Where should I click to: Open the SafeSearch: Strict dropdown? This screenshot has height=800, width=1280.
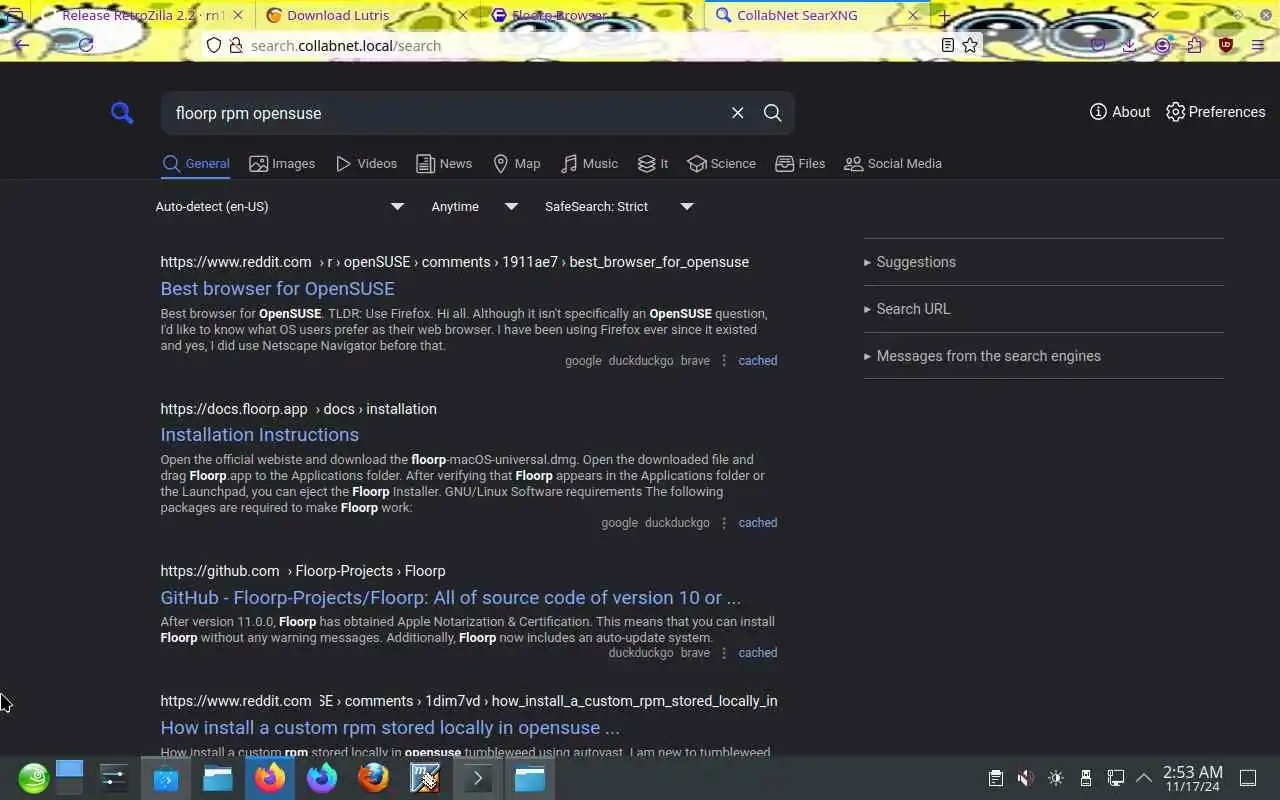tap(619, 207)
